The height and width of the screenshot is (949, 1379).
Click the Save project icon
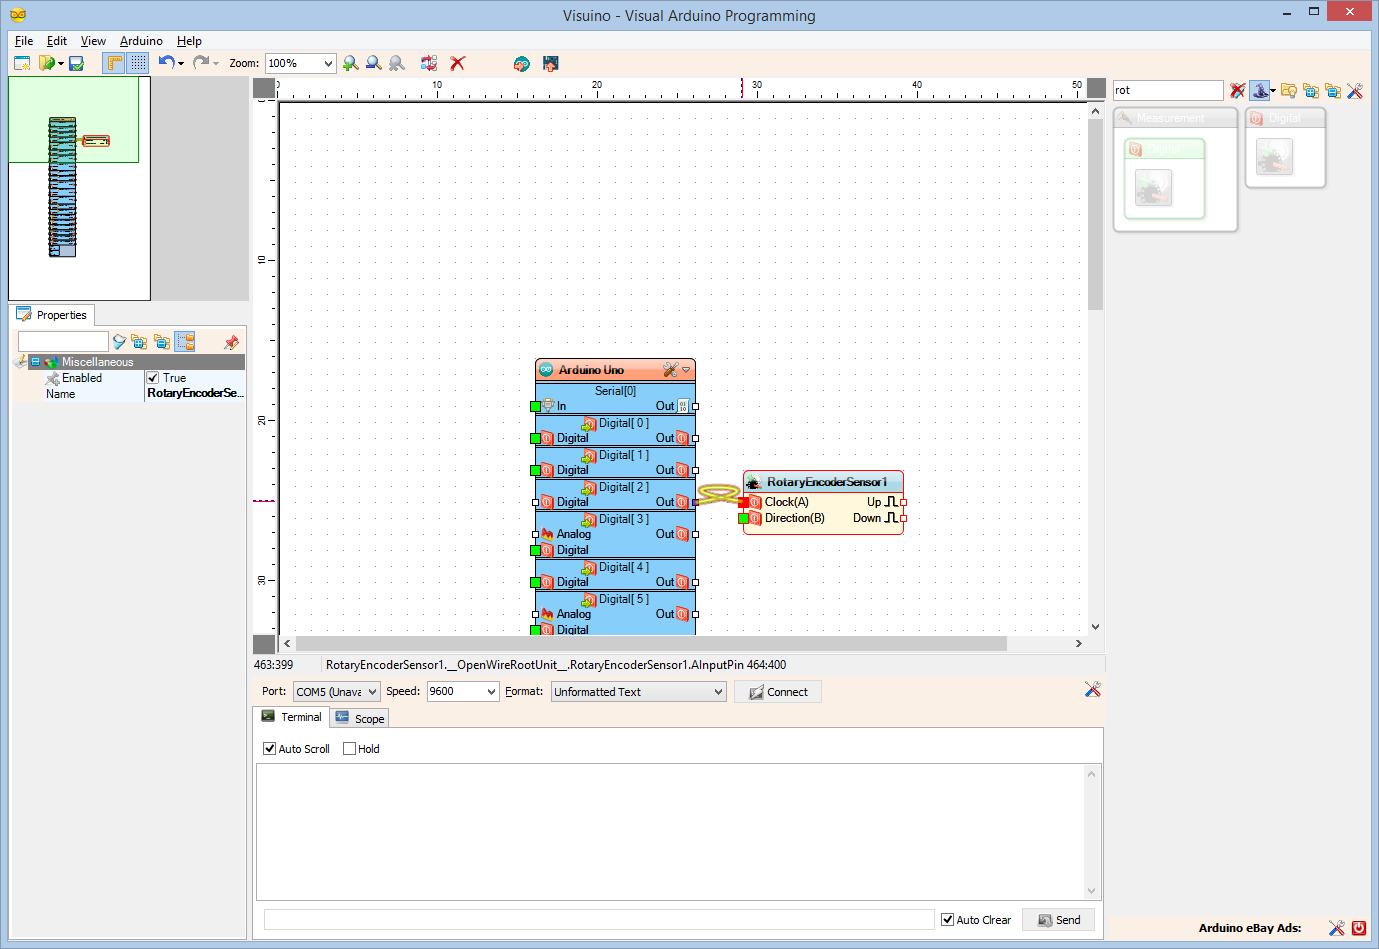click(75, 63)
